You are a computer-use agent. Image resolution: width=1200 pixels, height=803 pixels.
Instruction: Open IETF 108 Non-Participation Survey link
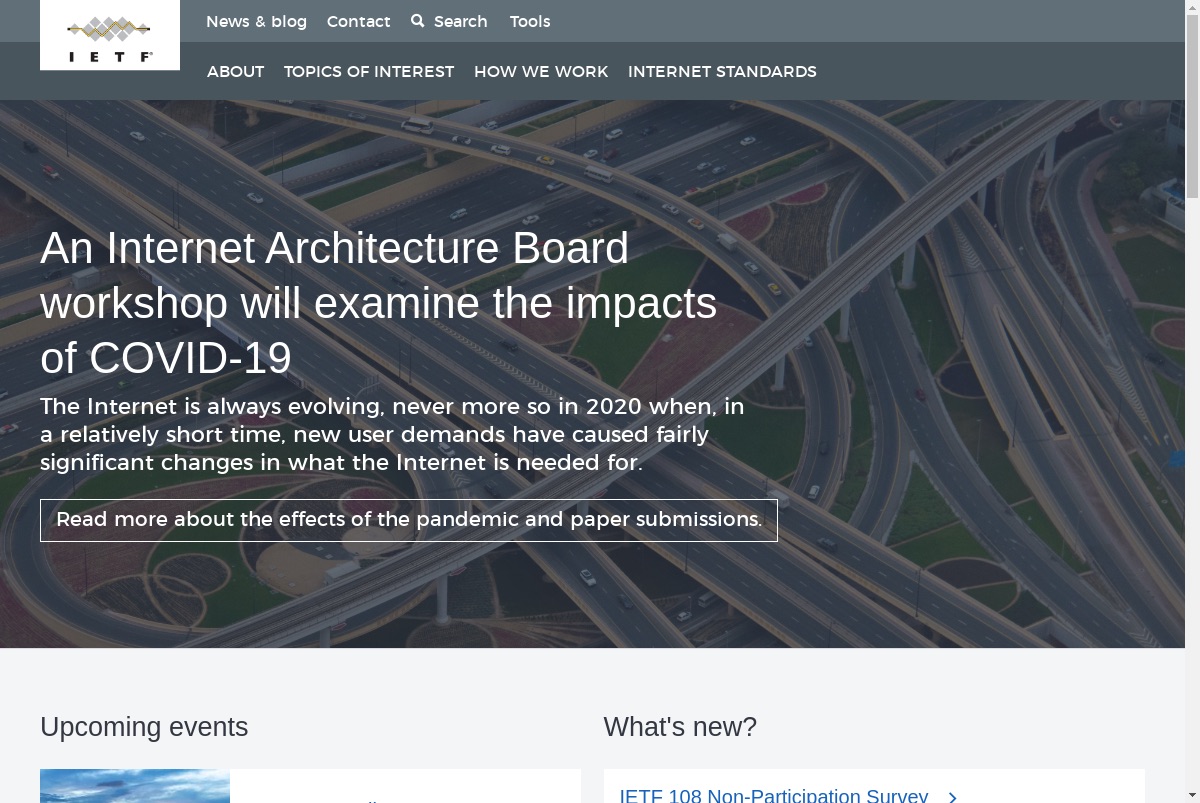tap(774, 796)
